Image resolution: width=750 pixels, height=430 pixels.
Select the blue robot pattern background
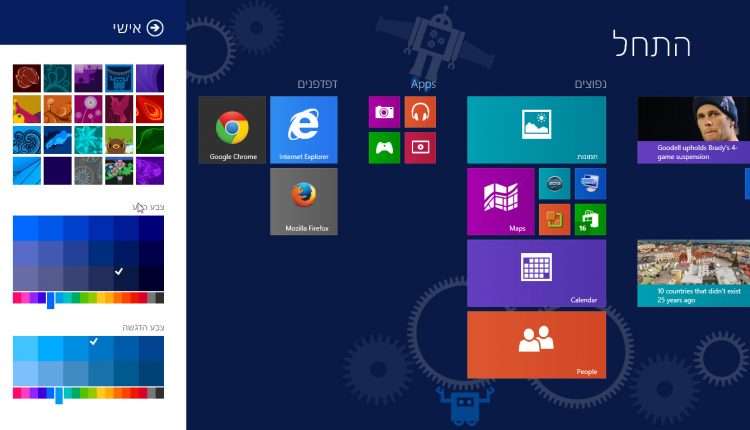tap(119, 78)
